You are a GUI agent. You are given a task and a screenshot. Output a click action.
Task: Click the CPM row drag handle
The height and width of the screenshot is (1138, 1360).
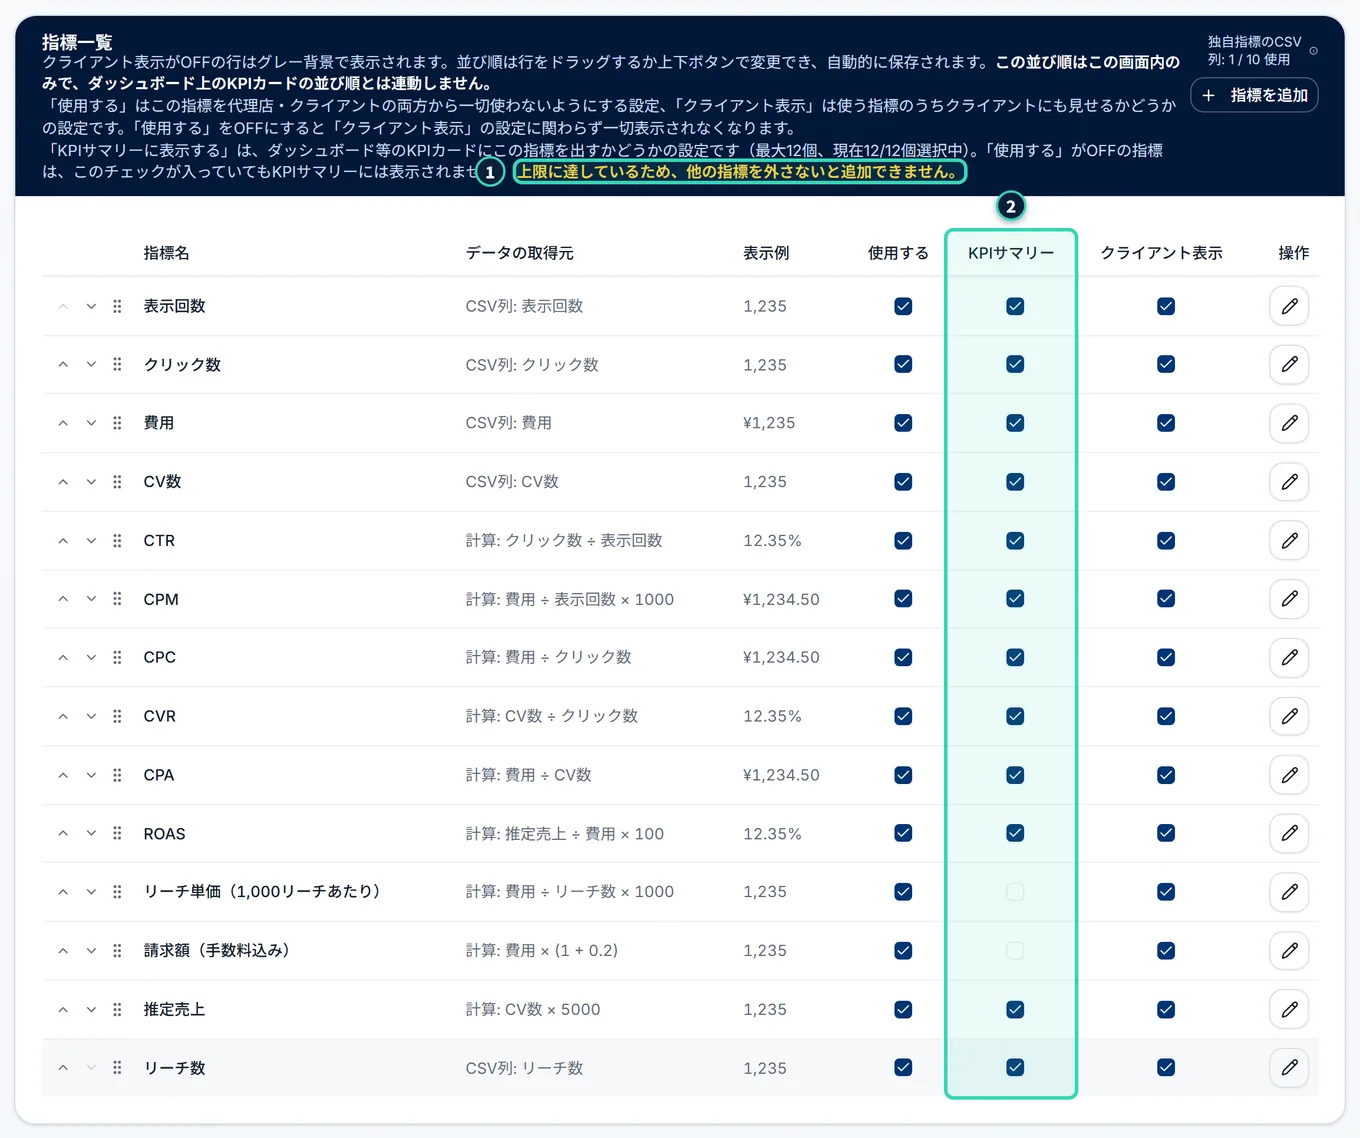tap(117, 599)
